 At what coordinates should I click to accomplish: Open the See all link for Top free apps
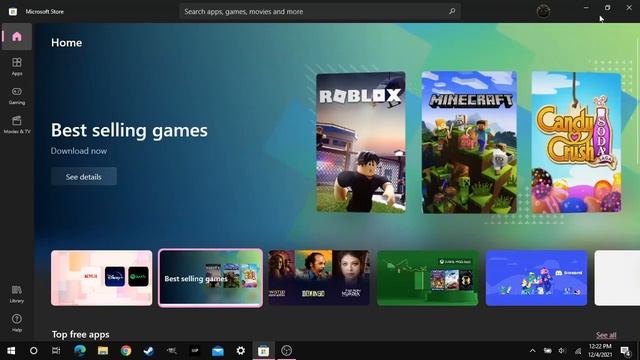pyautogui.click(x=606, y=335)
